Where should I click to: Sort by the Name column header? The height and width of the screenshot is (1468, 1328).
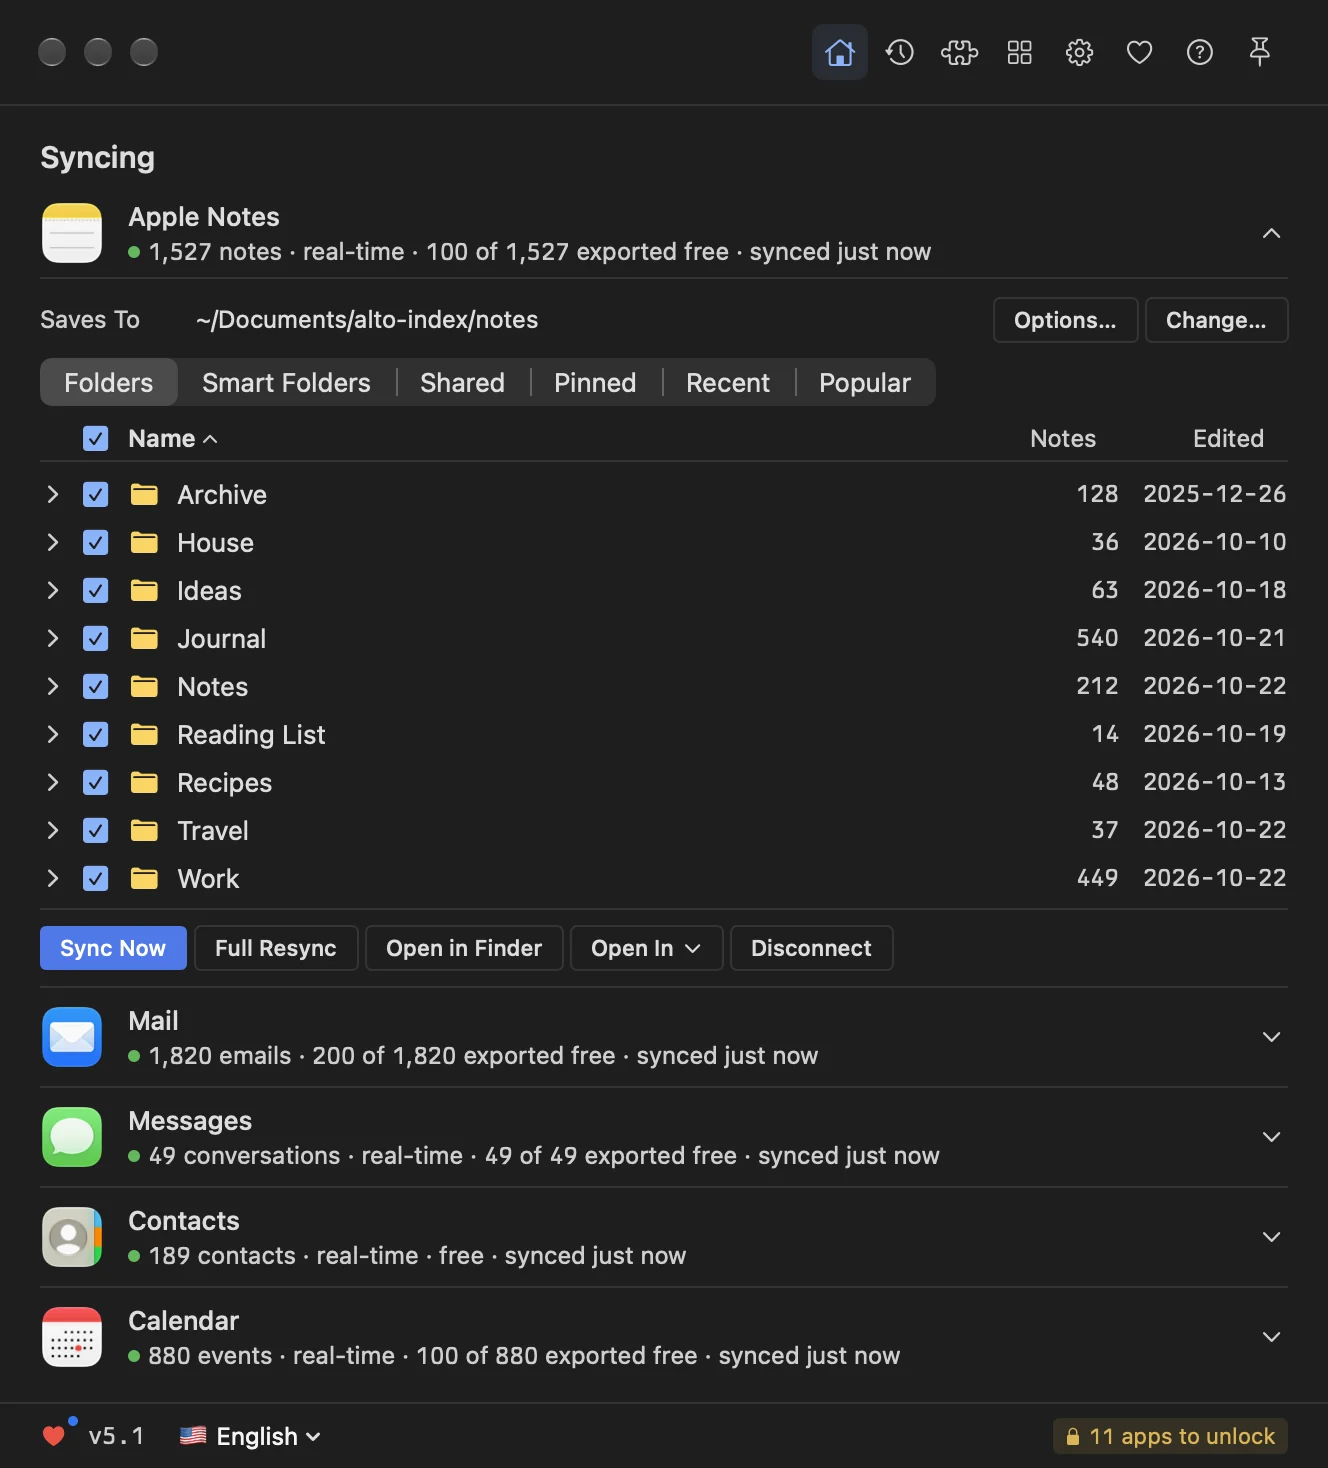click(173, 438)
